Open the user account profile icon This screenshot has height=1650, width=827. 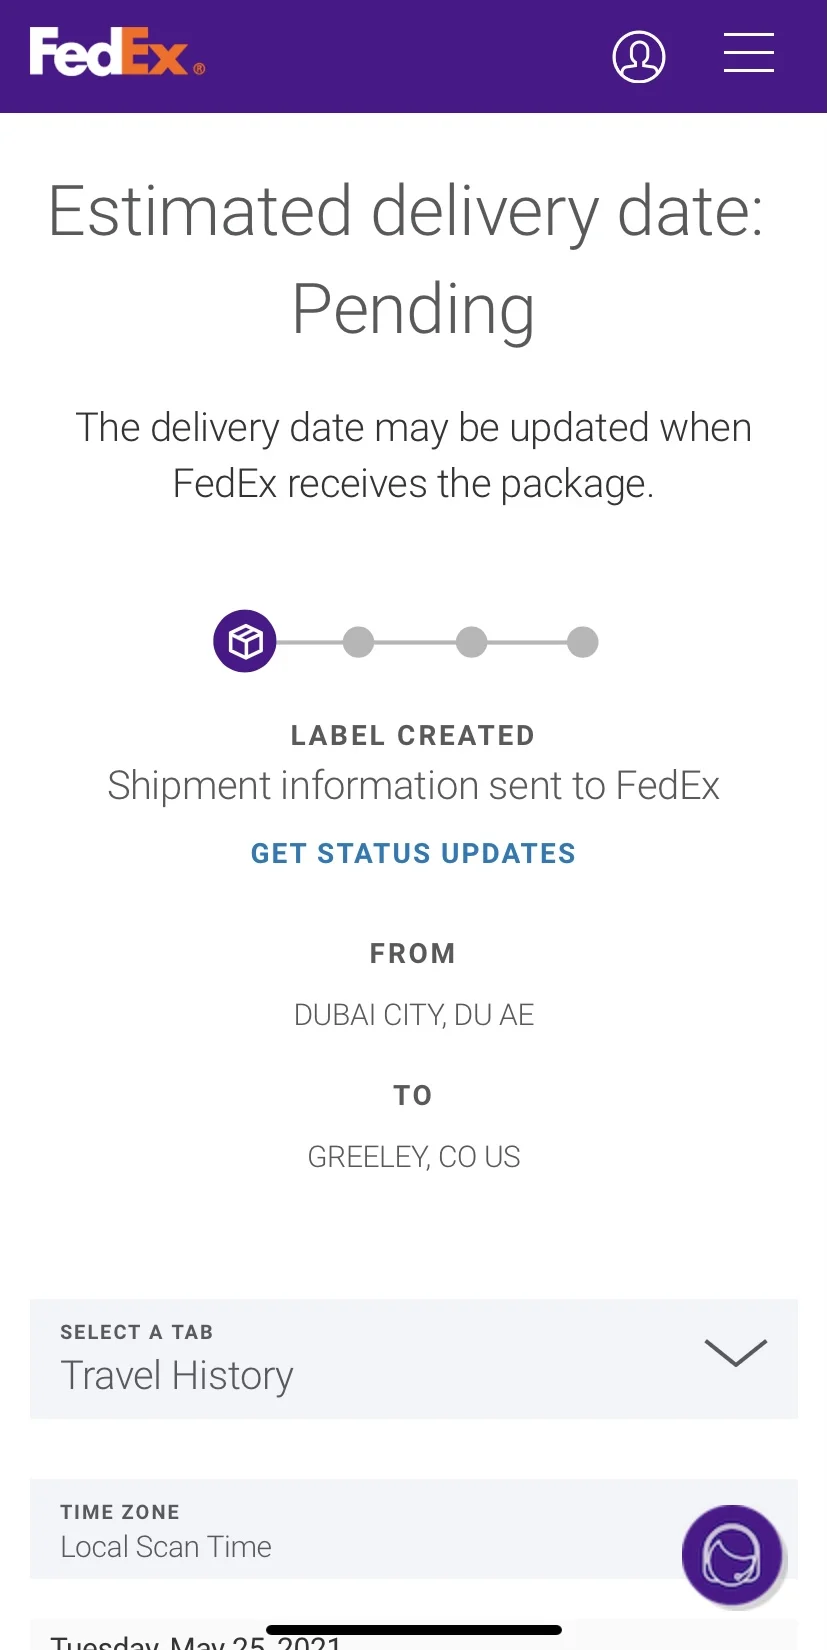click(x=639, y=56)
